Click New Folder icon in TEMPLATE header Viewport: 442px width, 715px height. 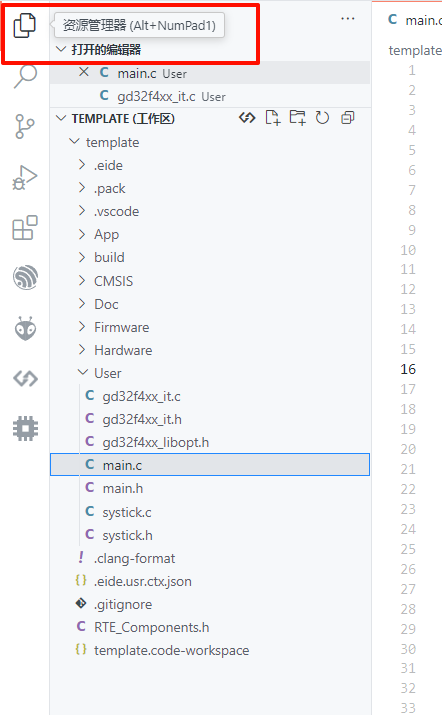point(297,118)
